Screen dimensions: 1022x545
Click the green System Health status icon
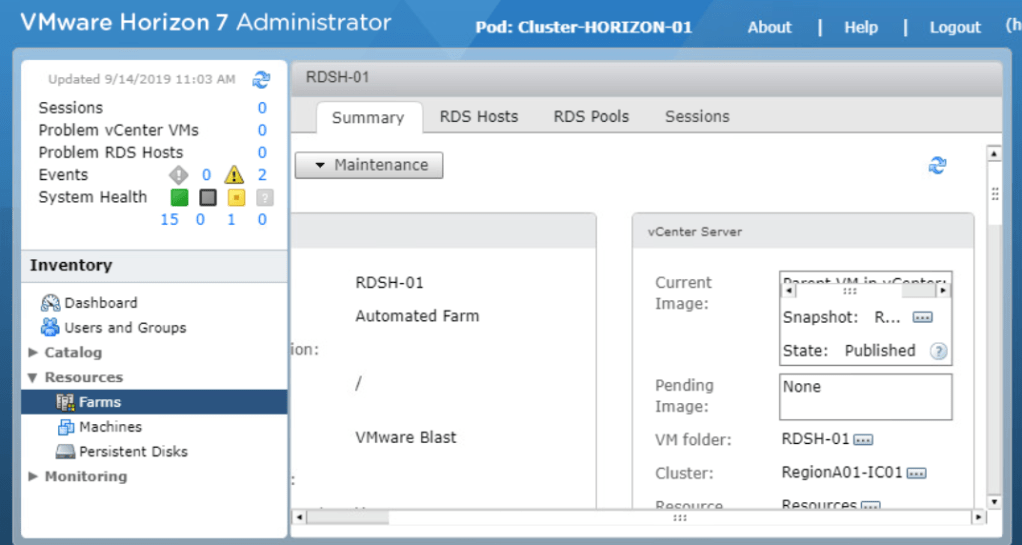click(x=179, y=198)
